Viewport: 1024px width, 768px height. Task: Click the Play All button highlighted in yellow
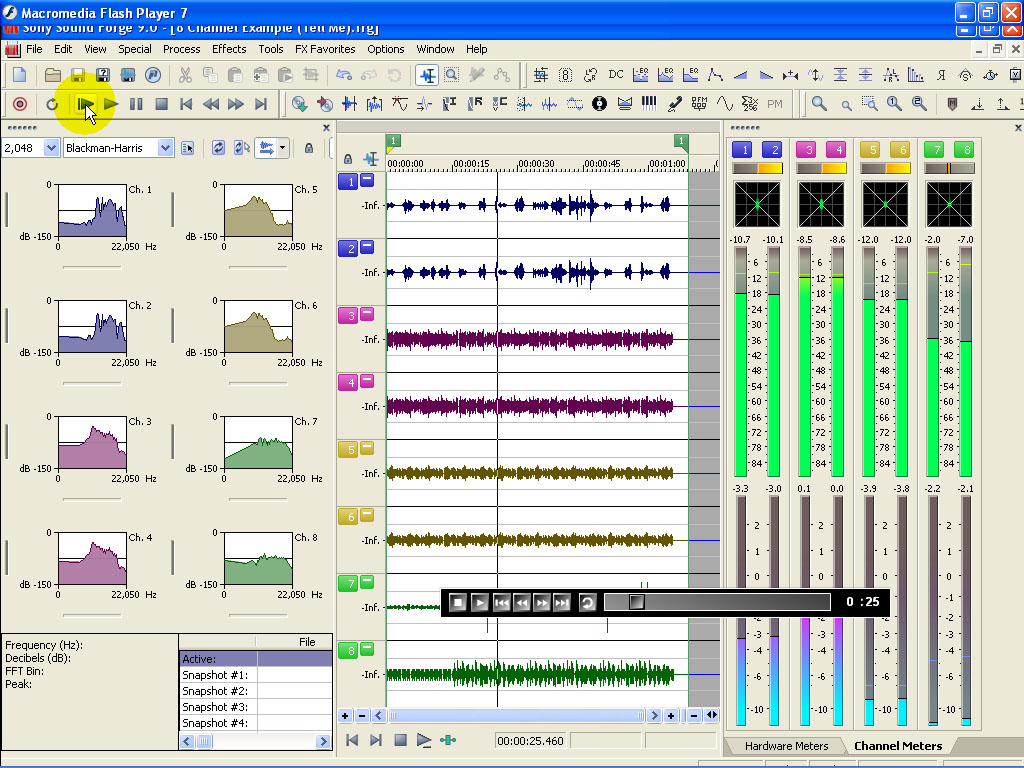pos(86,104)
